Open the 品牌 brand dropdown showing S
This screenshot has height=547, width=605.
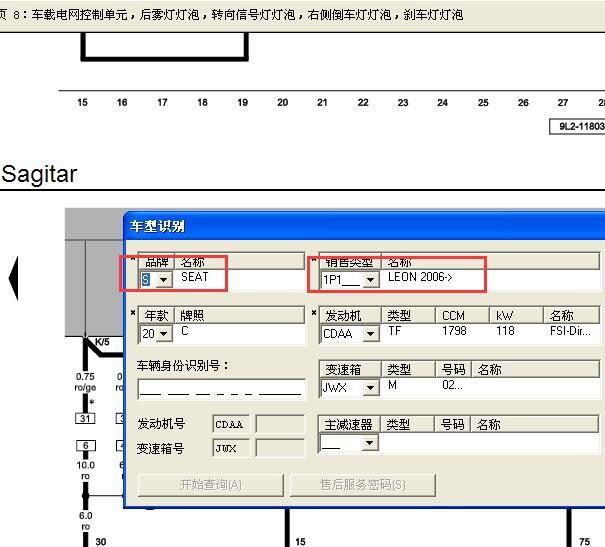tap(164, 280)
